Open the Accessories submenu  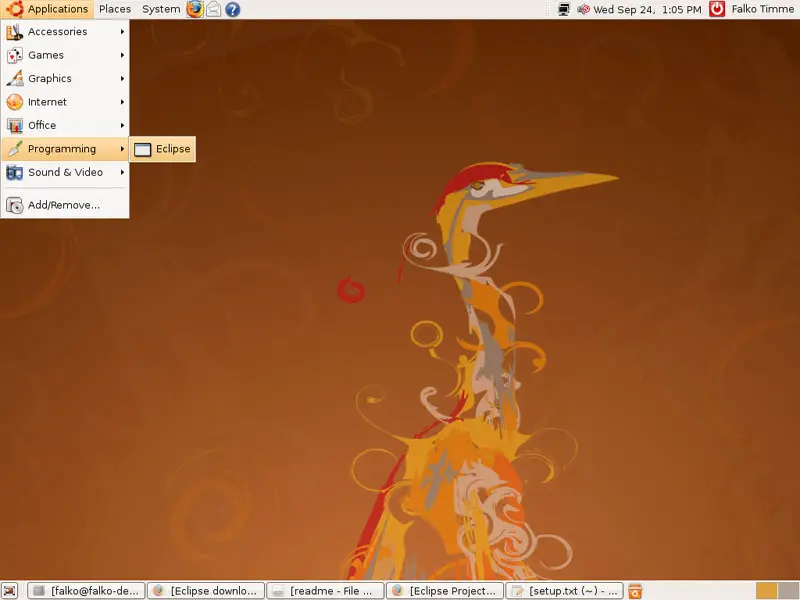65,32
